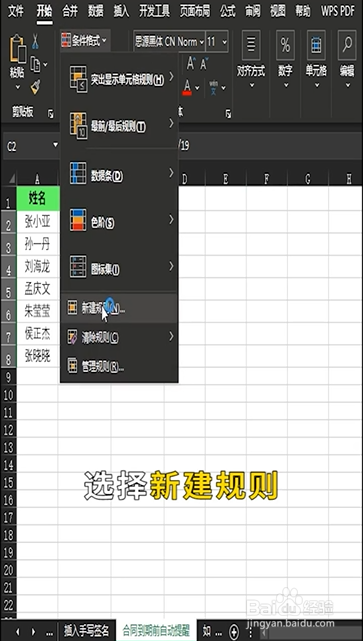Image resolution: width=363 pixels, height=641 pixels.
Task: Click the 图标集 icon sets icon
Action: [78, 267]
